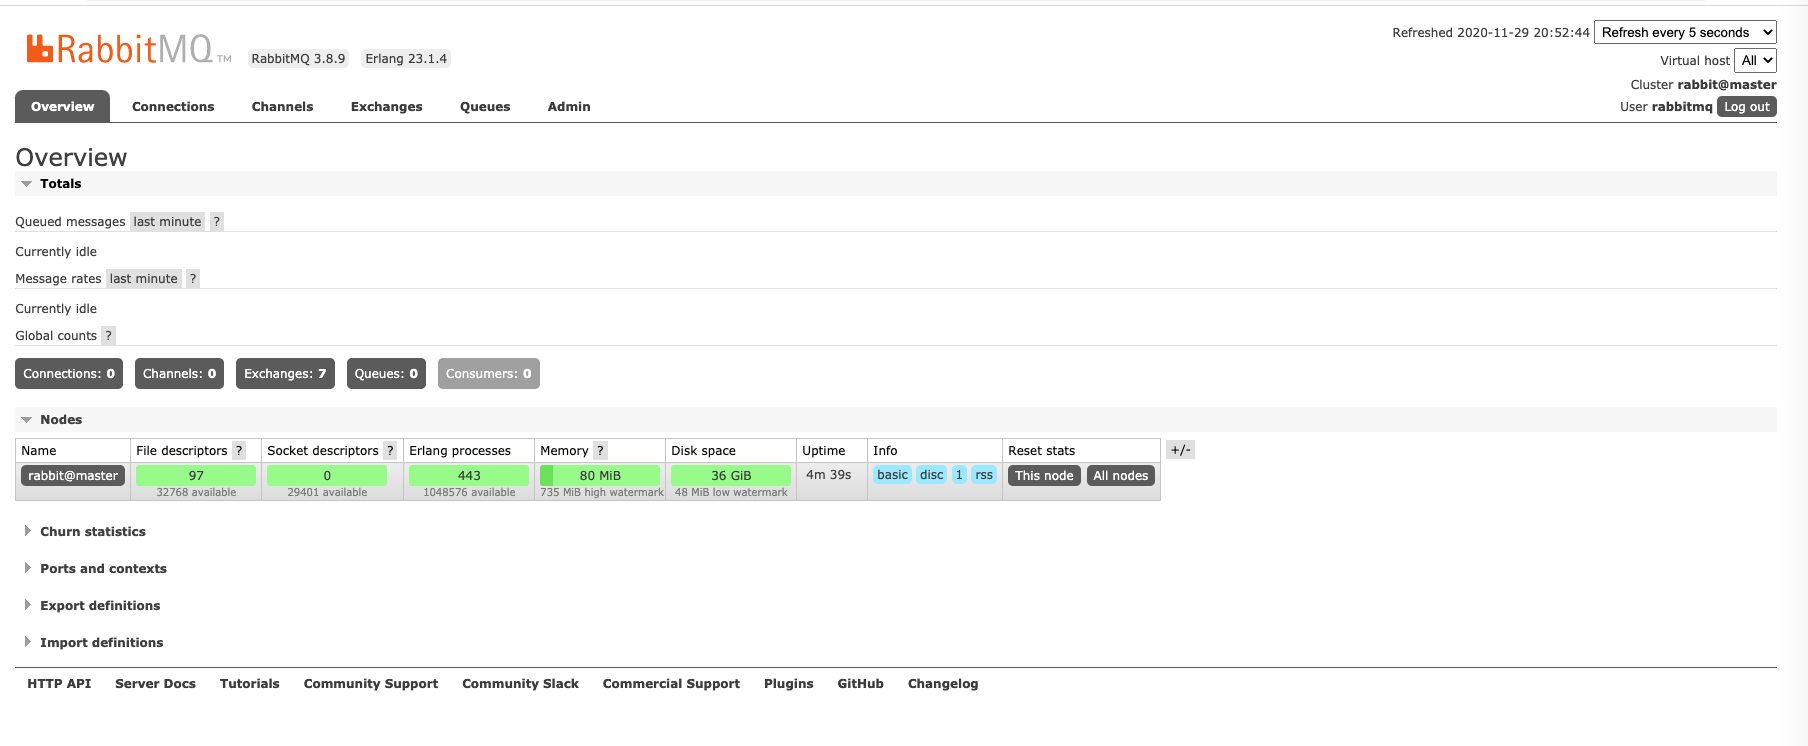Open Changelog footer link
This screenshot has height=746, width=1808.
[943, 684]
